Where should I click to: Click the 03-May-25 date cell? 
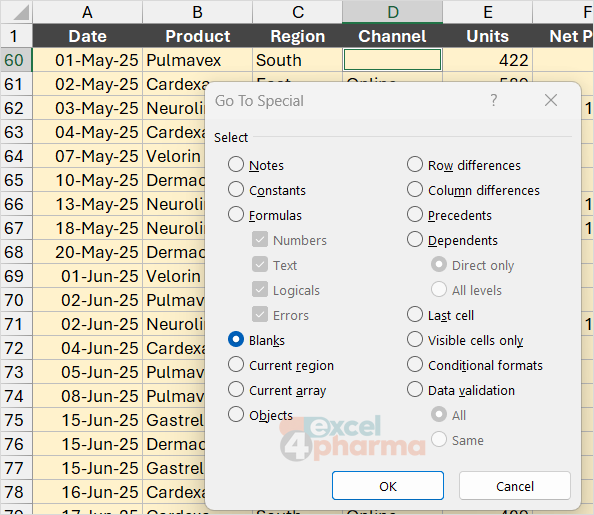coord(88,108)
